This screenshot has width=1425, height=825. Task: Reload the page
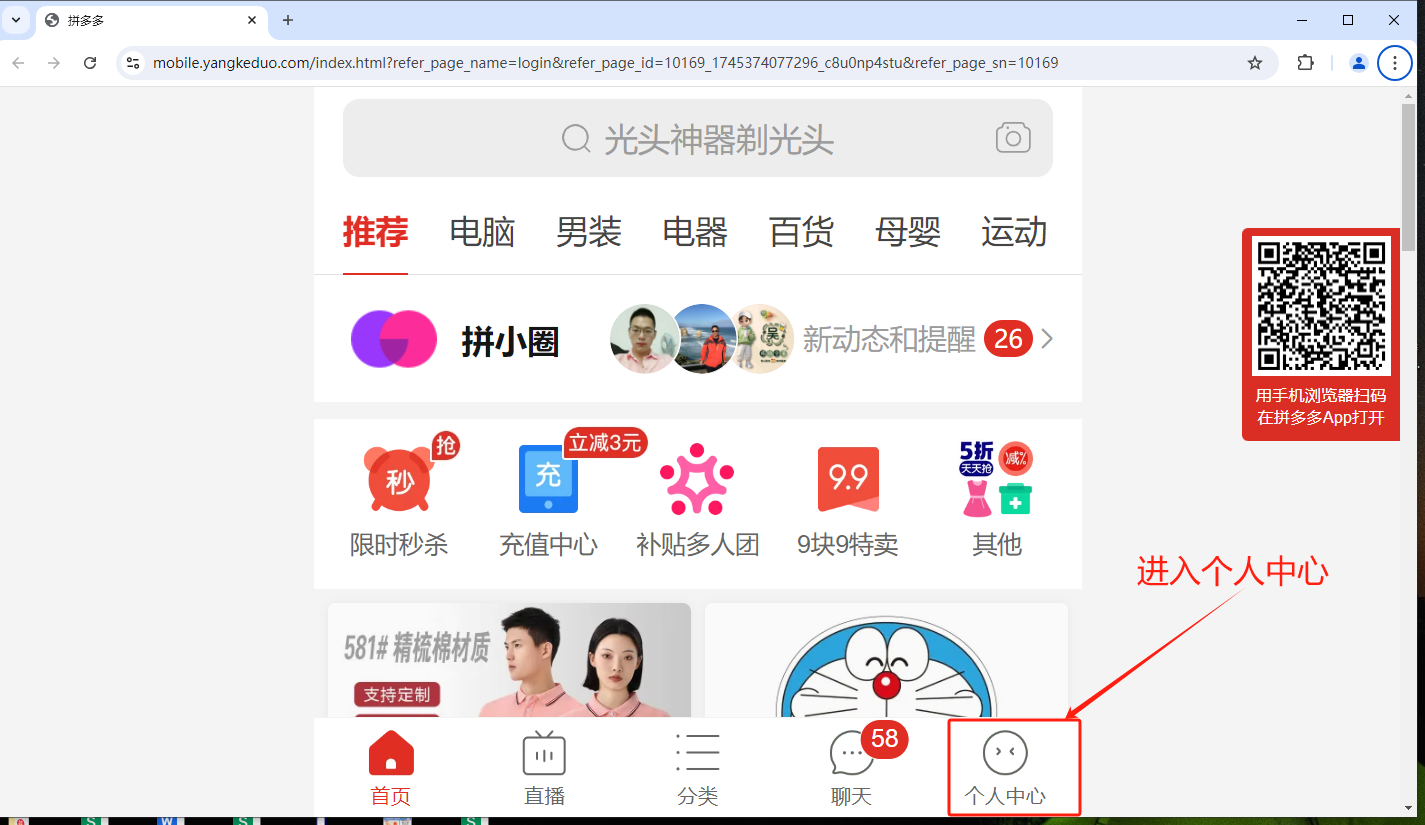tap(90, 63)
